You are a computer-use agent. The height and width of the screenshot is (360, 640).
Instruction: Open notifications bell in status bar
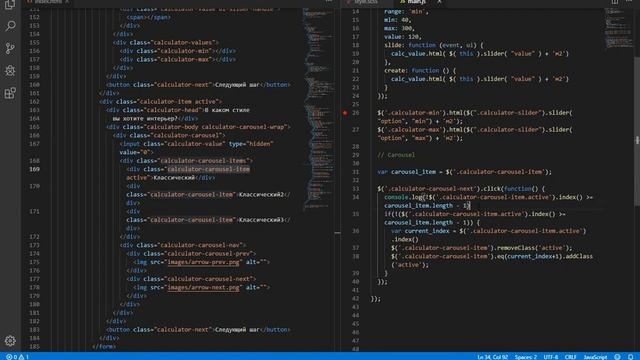[631, 357]
